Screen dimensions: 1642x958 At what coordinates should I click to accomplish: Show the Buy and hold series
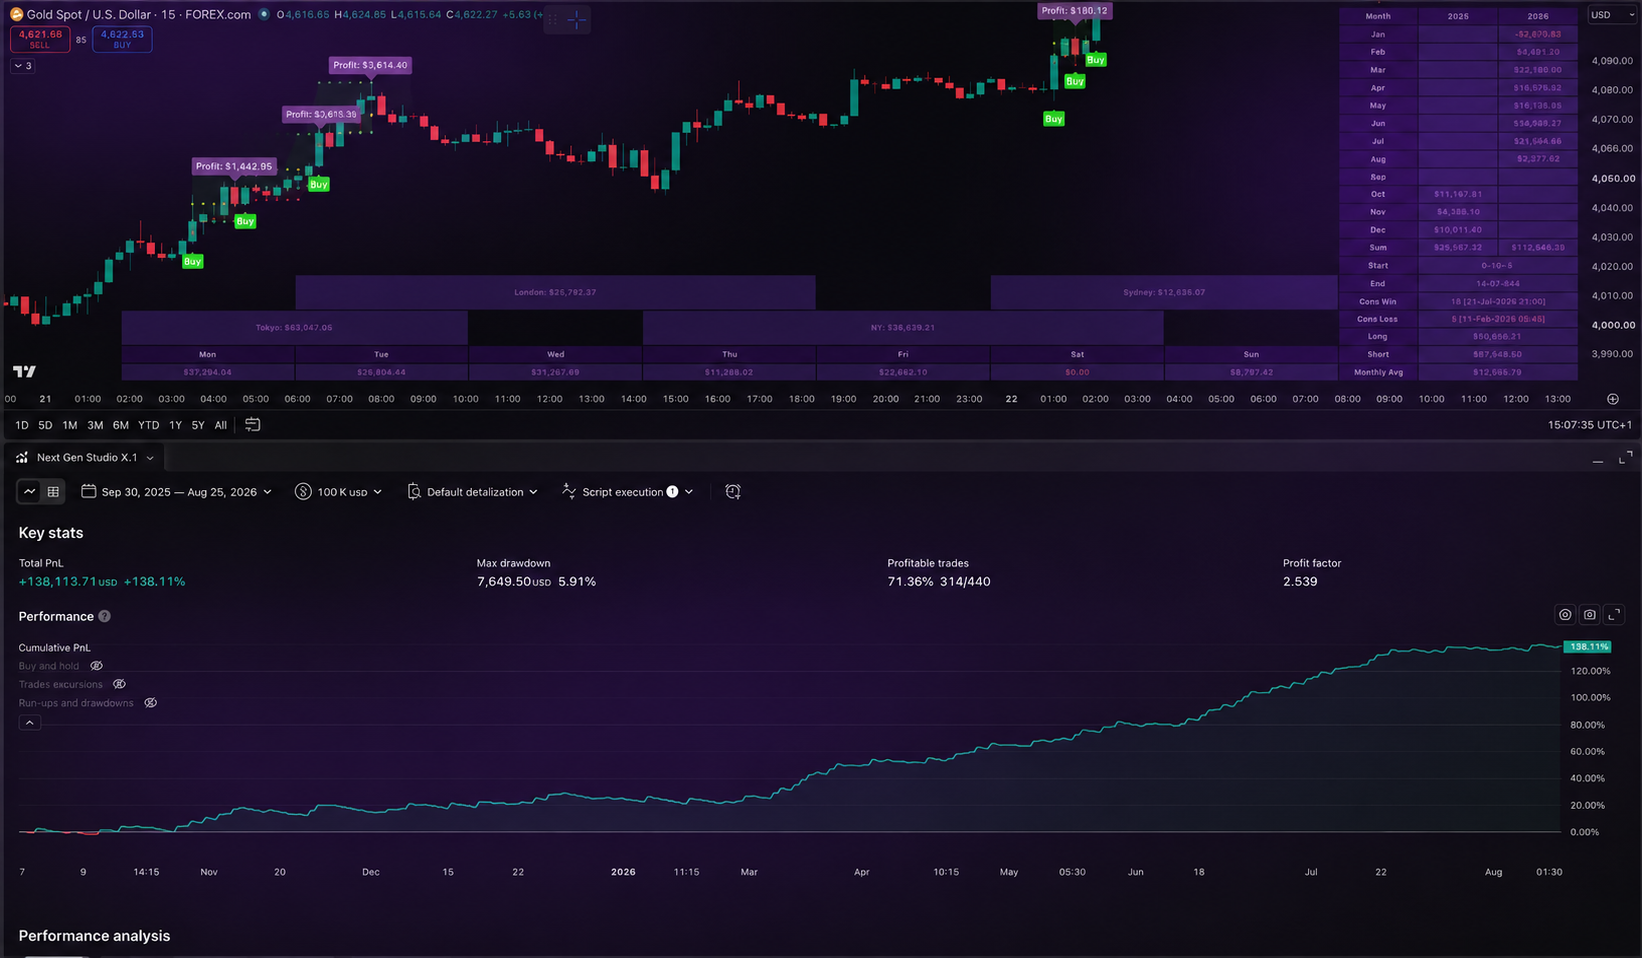pos(97,666)
